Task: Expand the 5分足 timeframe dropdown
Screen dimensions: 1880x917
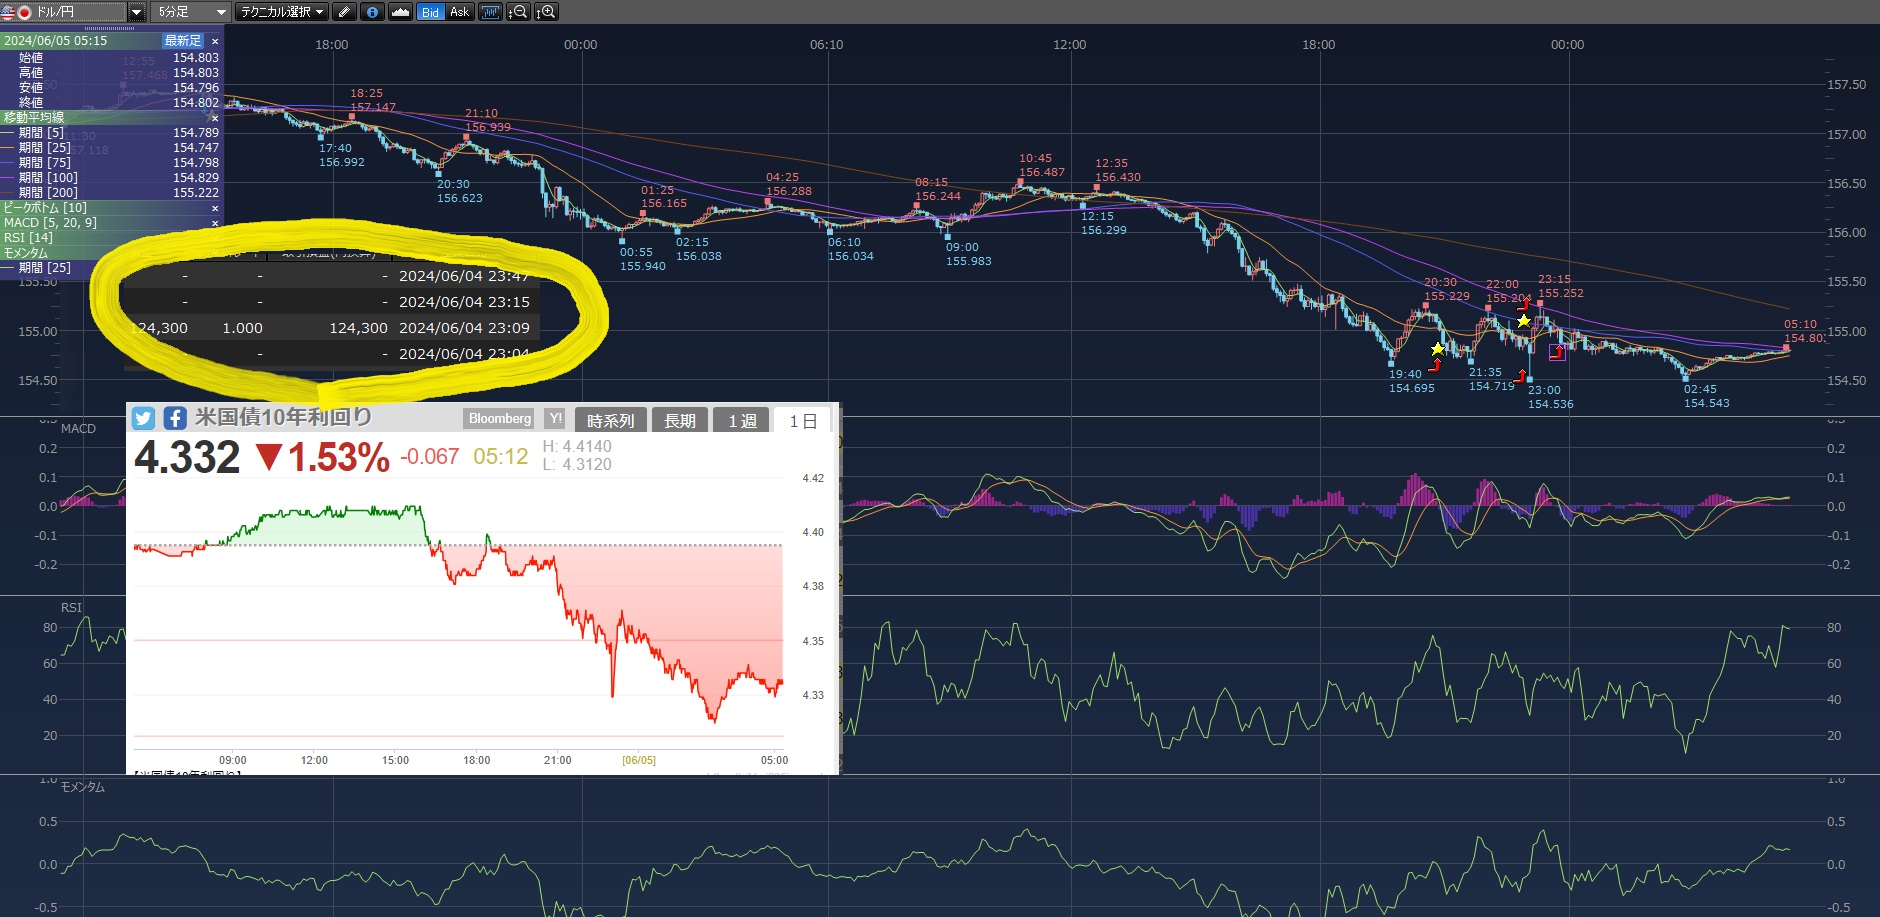Action: [221, 12]
